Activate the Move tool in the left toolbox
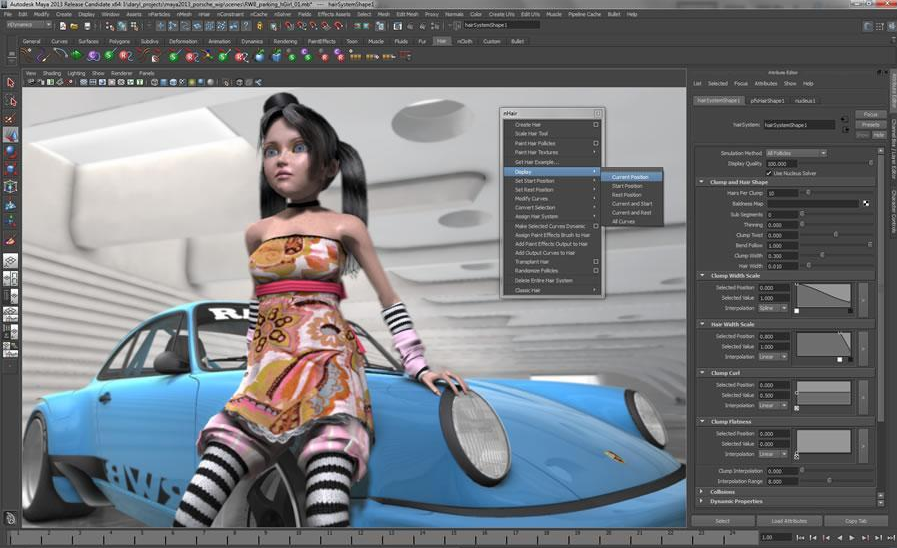897x548 pixels. (x=10, y=134)
